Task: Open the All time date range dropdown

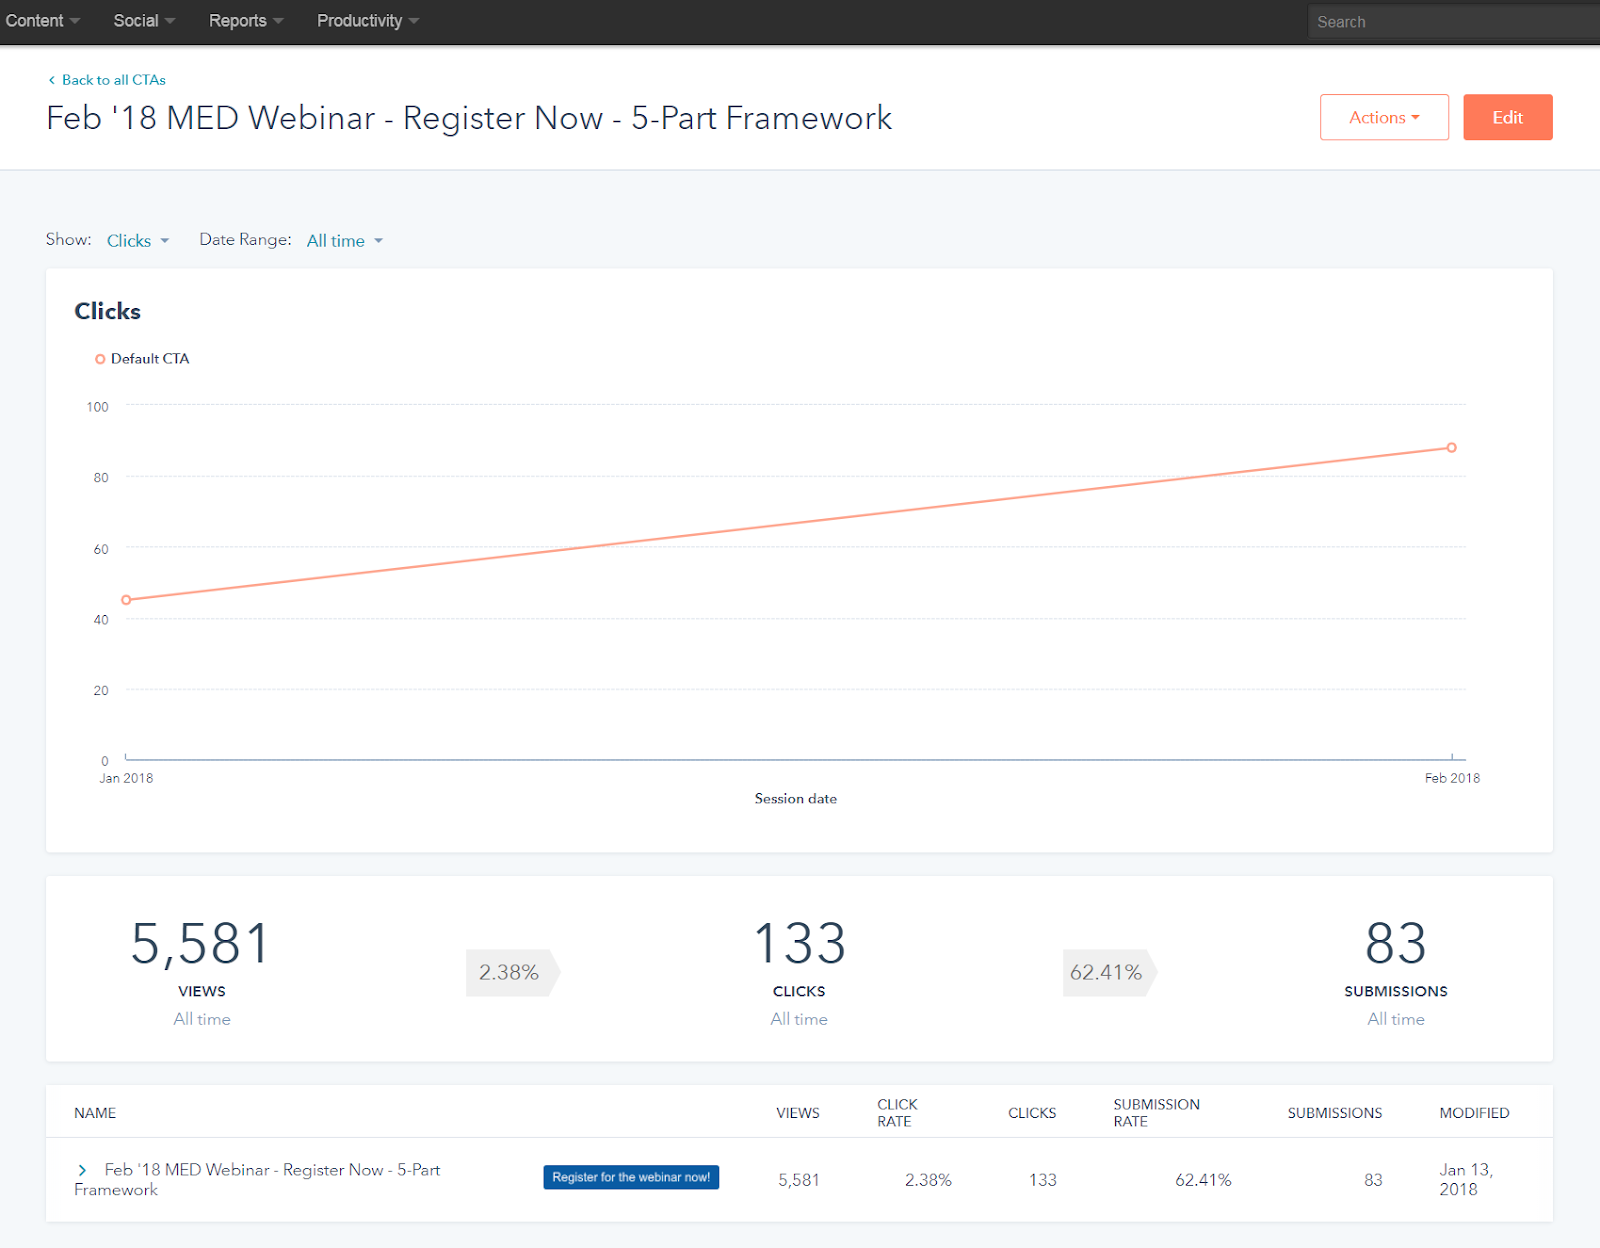Action: [x=344, y=241]
